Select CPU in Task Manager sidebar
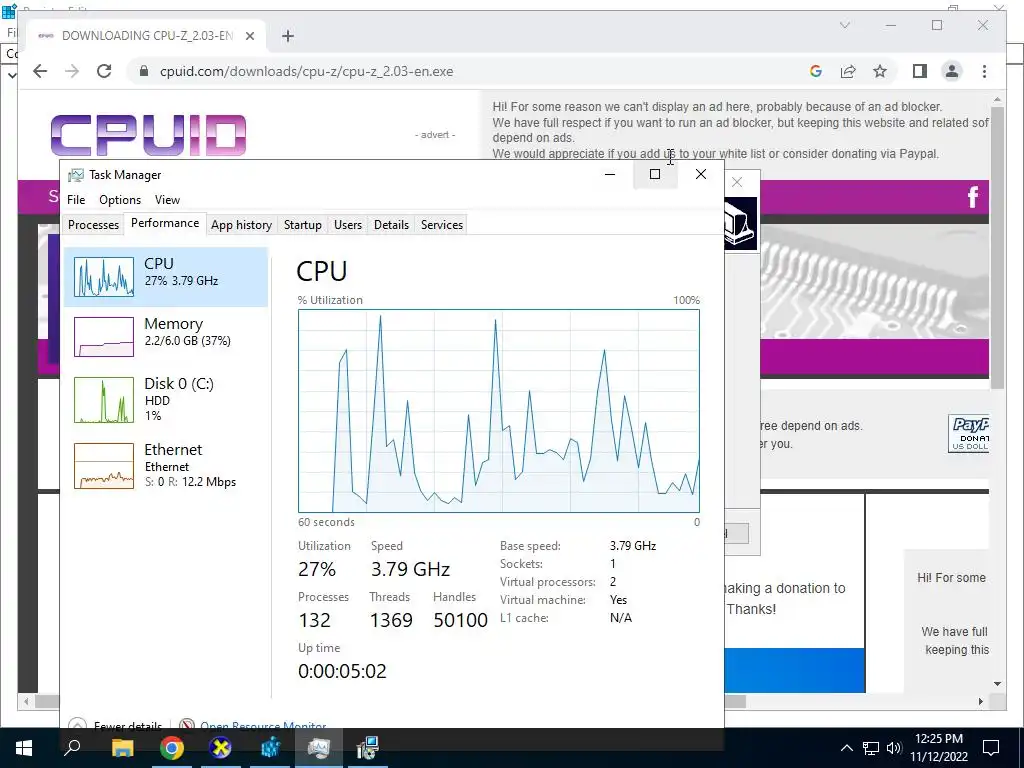This screenshot has height=768, width=1024. tap(166, 277)
